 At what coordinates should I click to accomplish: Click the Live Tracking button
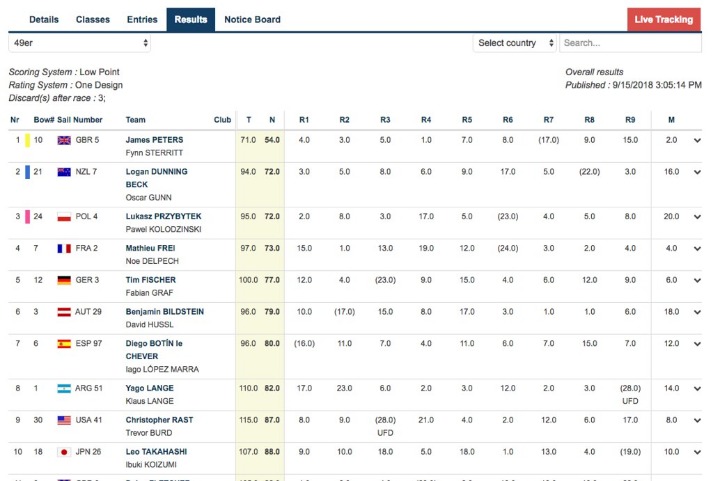point(664,19)
